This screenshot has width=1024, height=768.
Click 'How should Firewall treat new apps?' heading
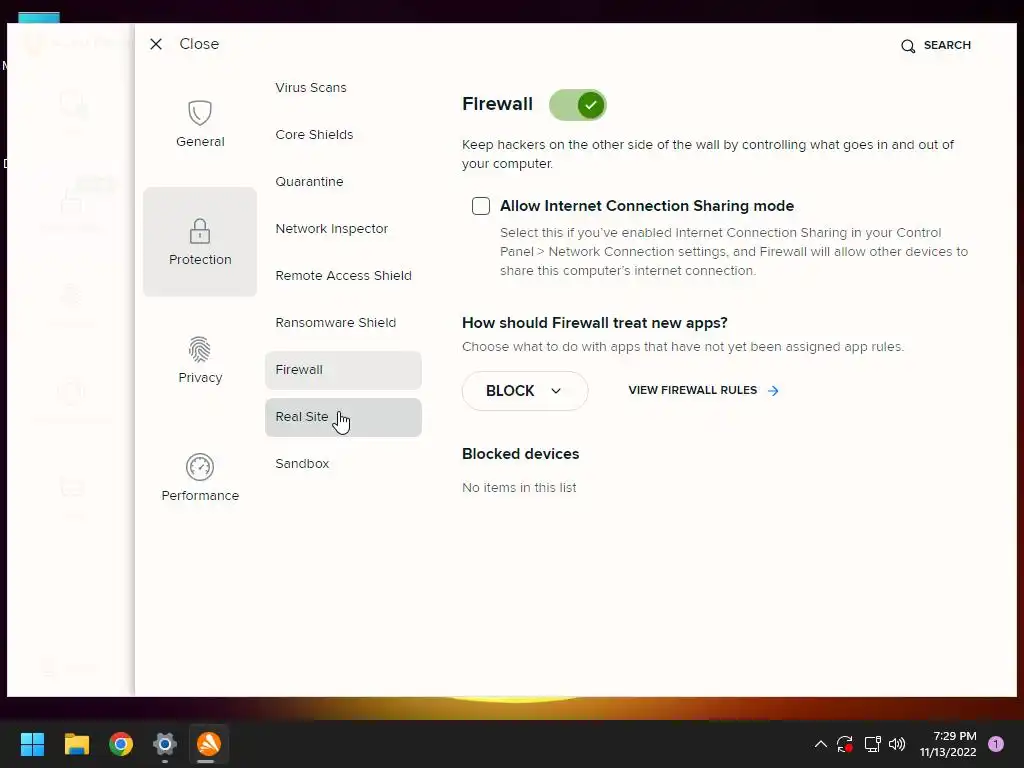click(595, 323)
